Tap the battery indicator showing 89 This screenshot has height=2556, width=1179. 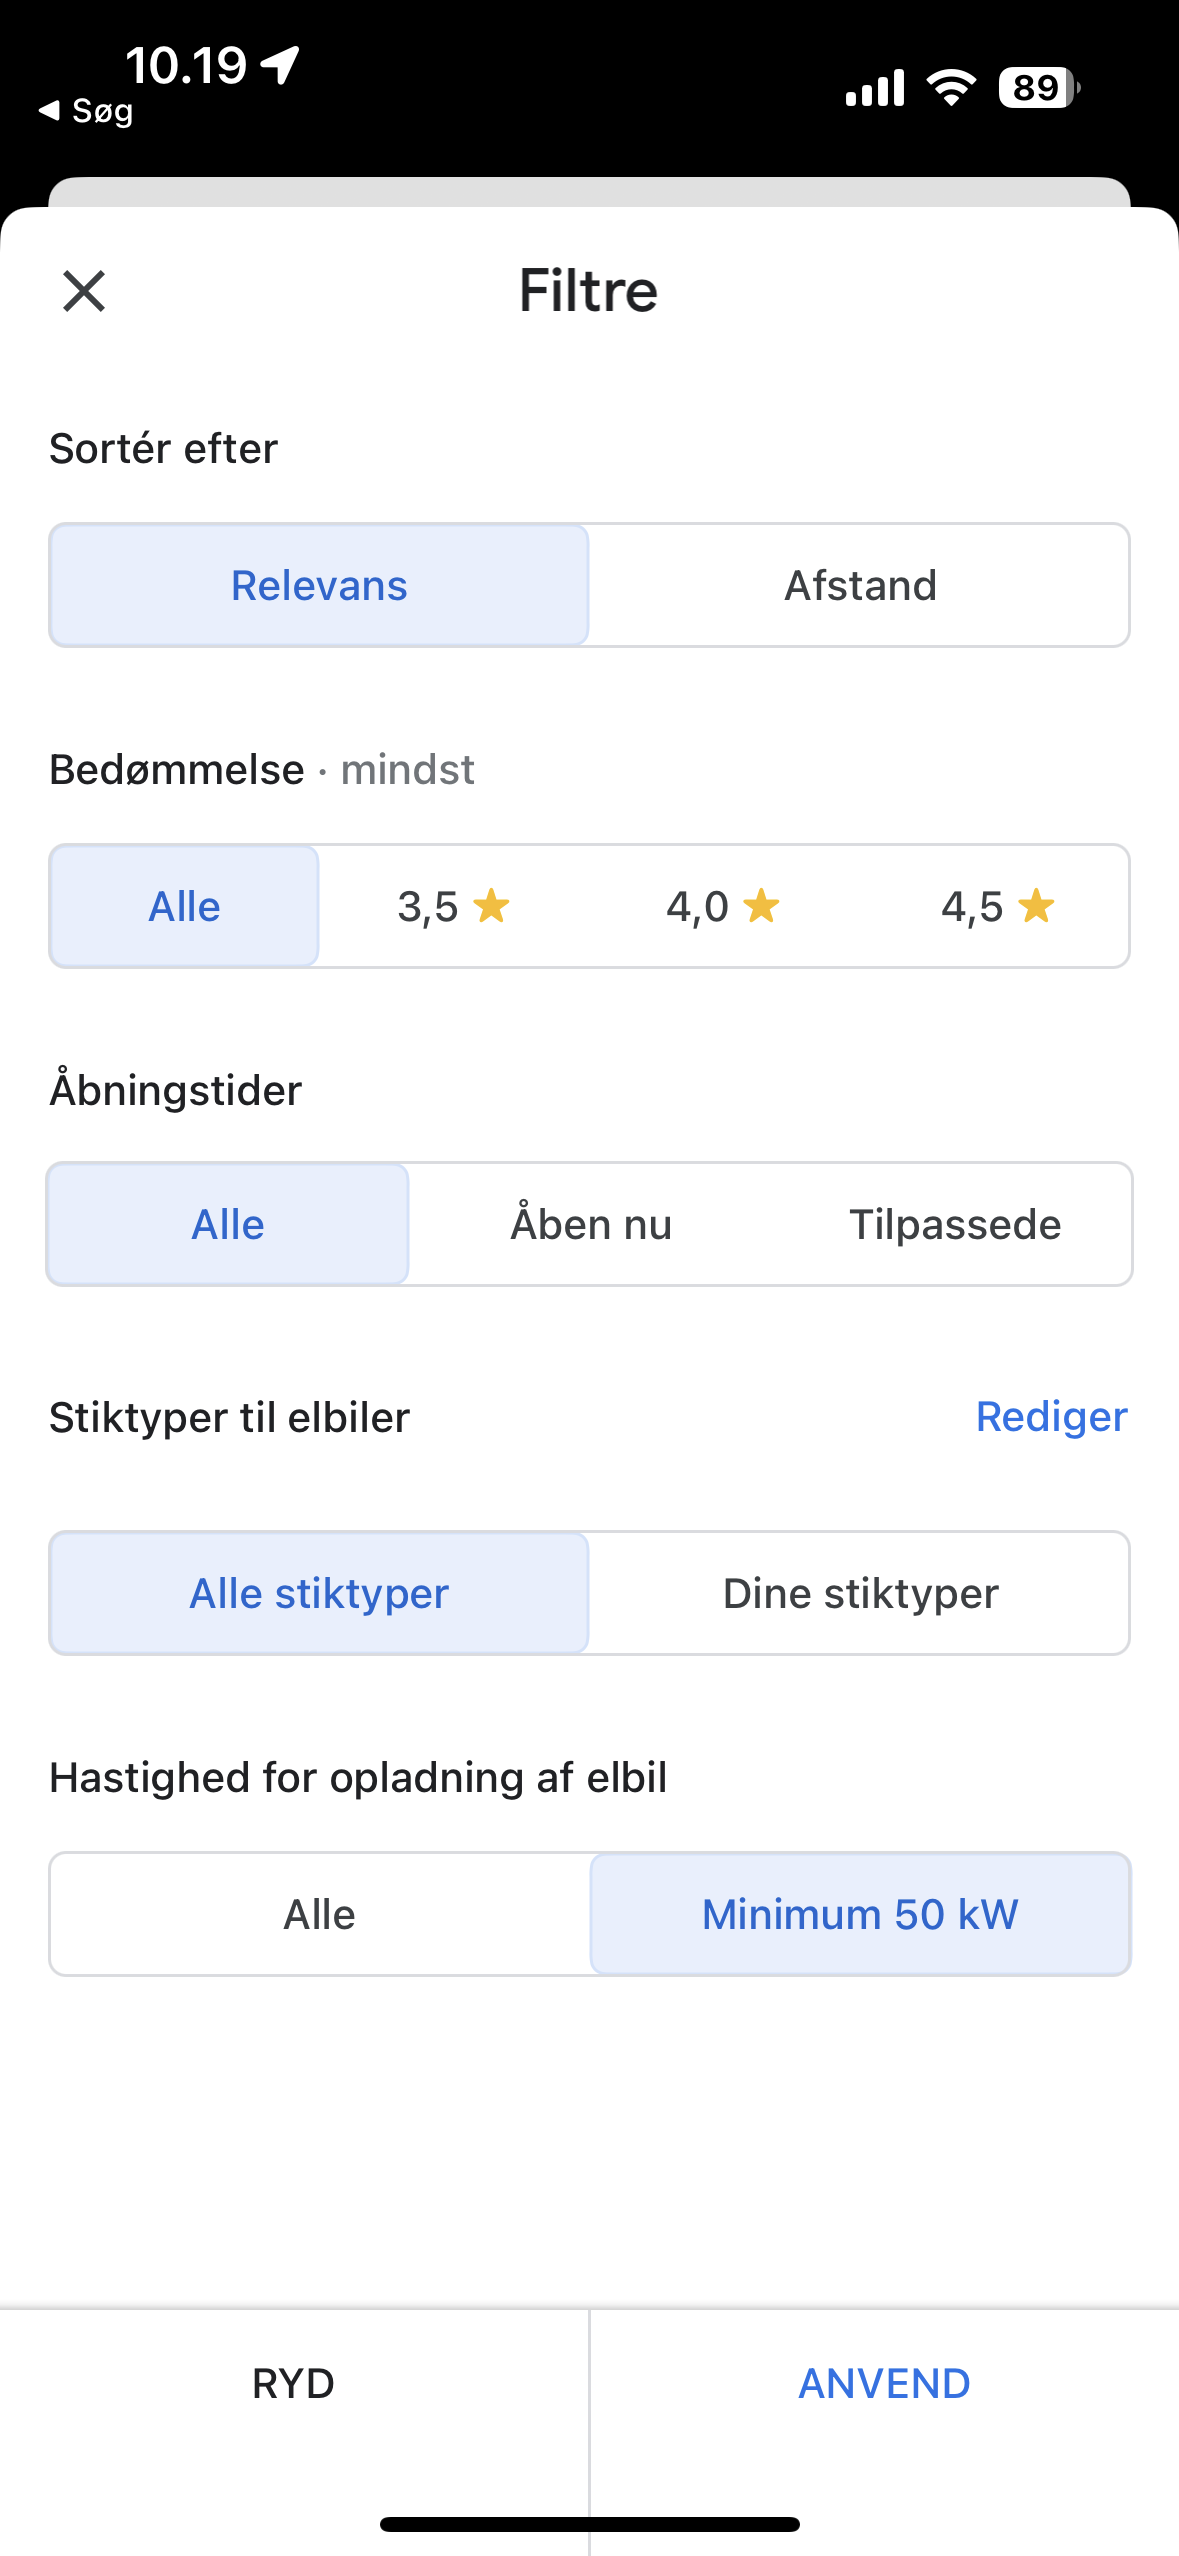(x=1038, y=88)
